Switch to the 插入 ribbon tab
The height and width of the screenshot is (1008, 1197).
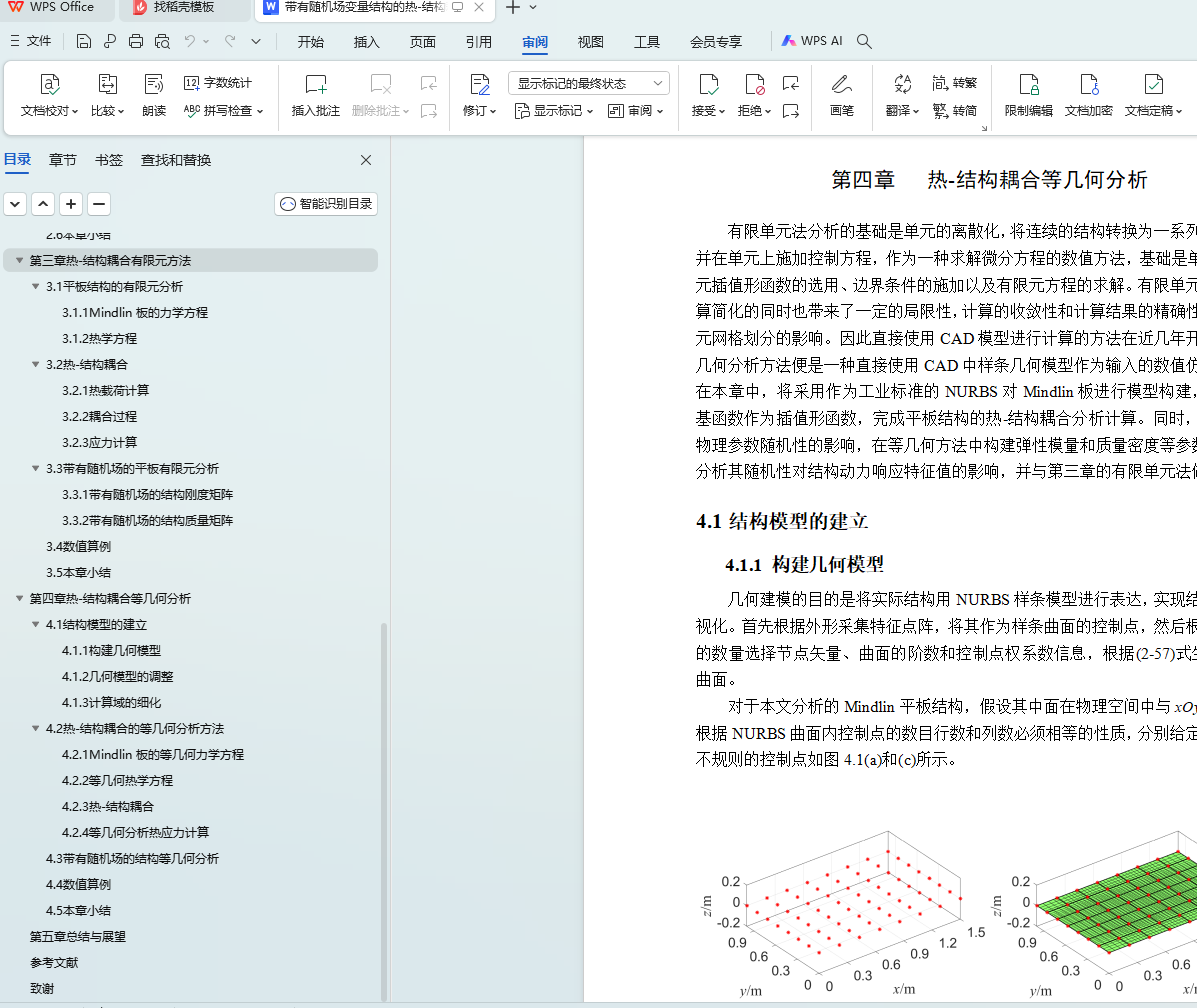click(x=366, y=42)
